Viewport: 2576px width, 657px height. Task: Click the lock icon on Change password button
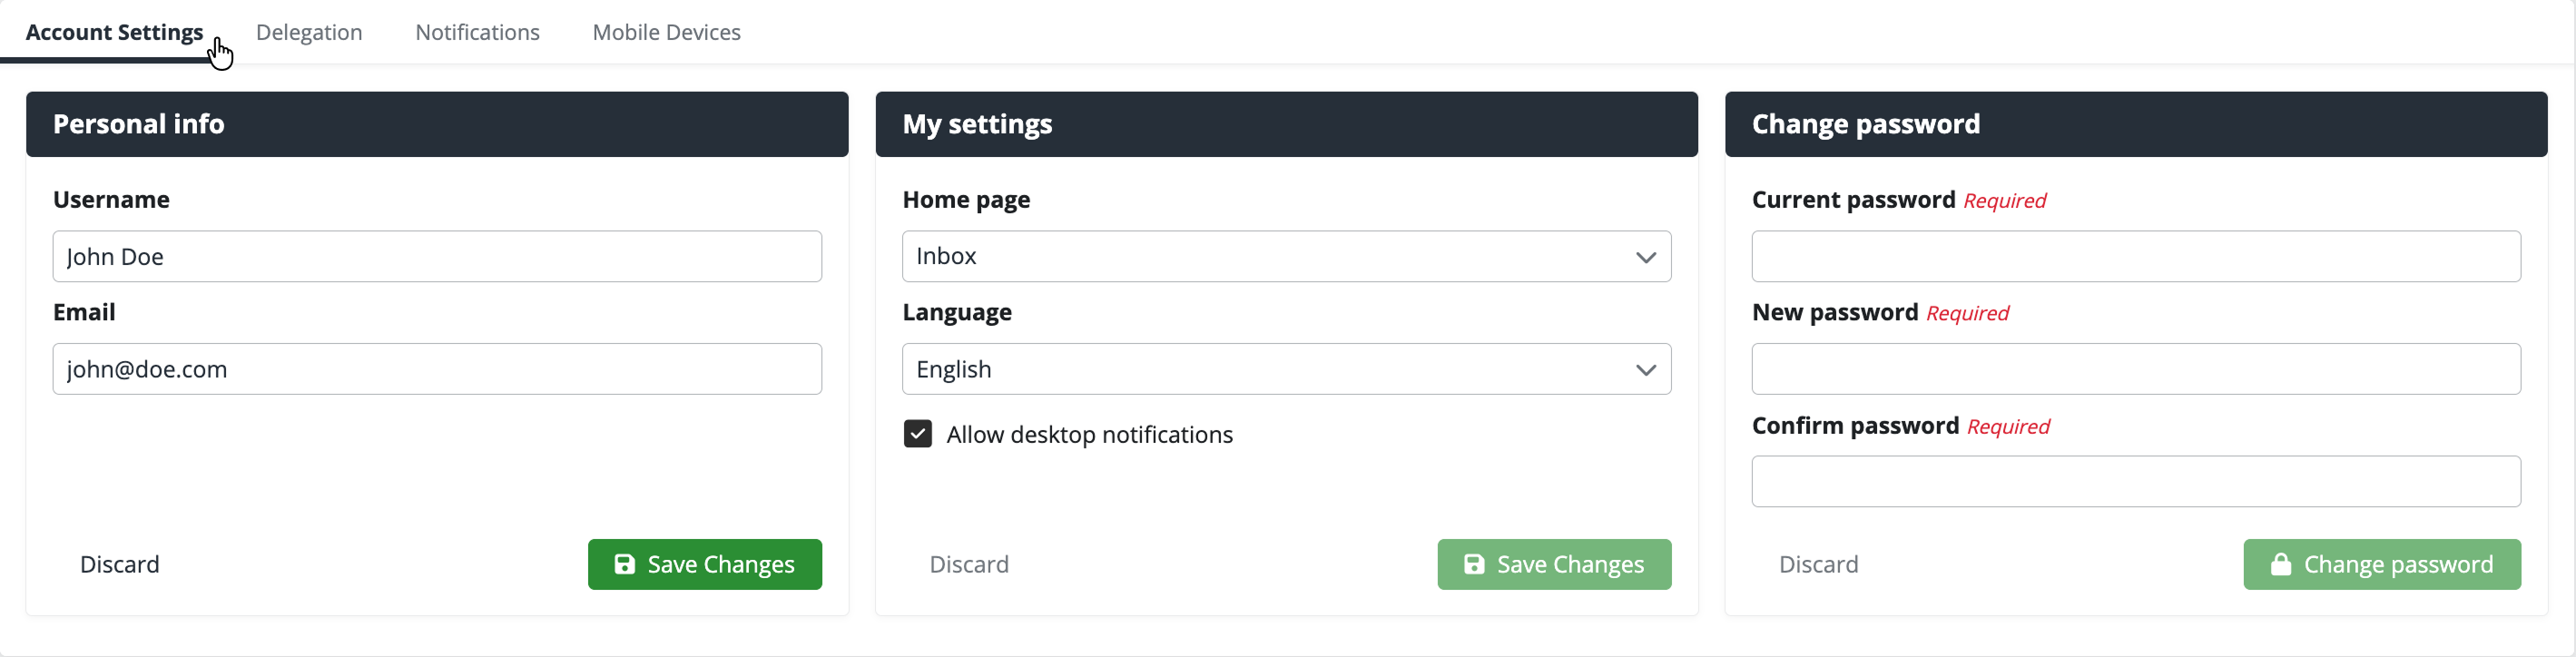click(x=2280, y=564)
